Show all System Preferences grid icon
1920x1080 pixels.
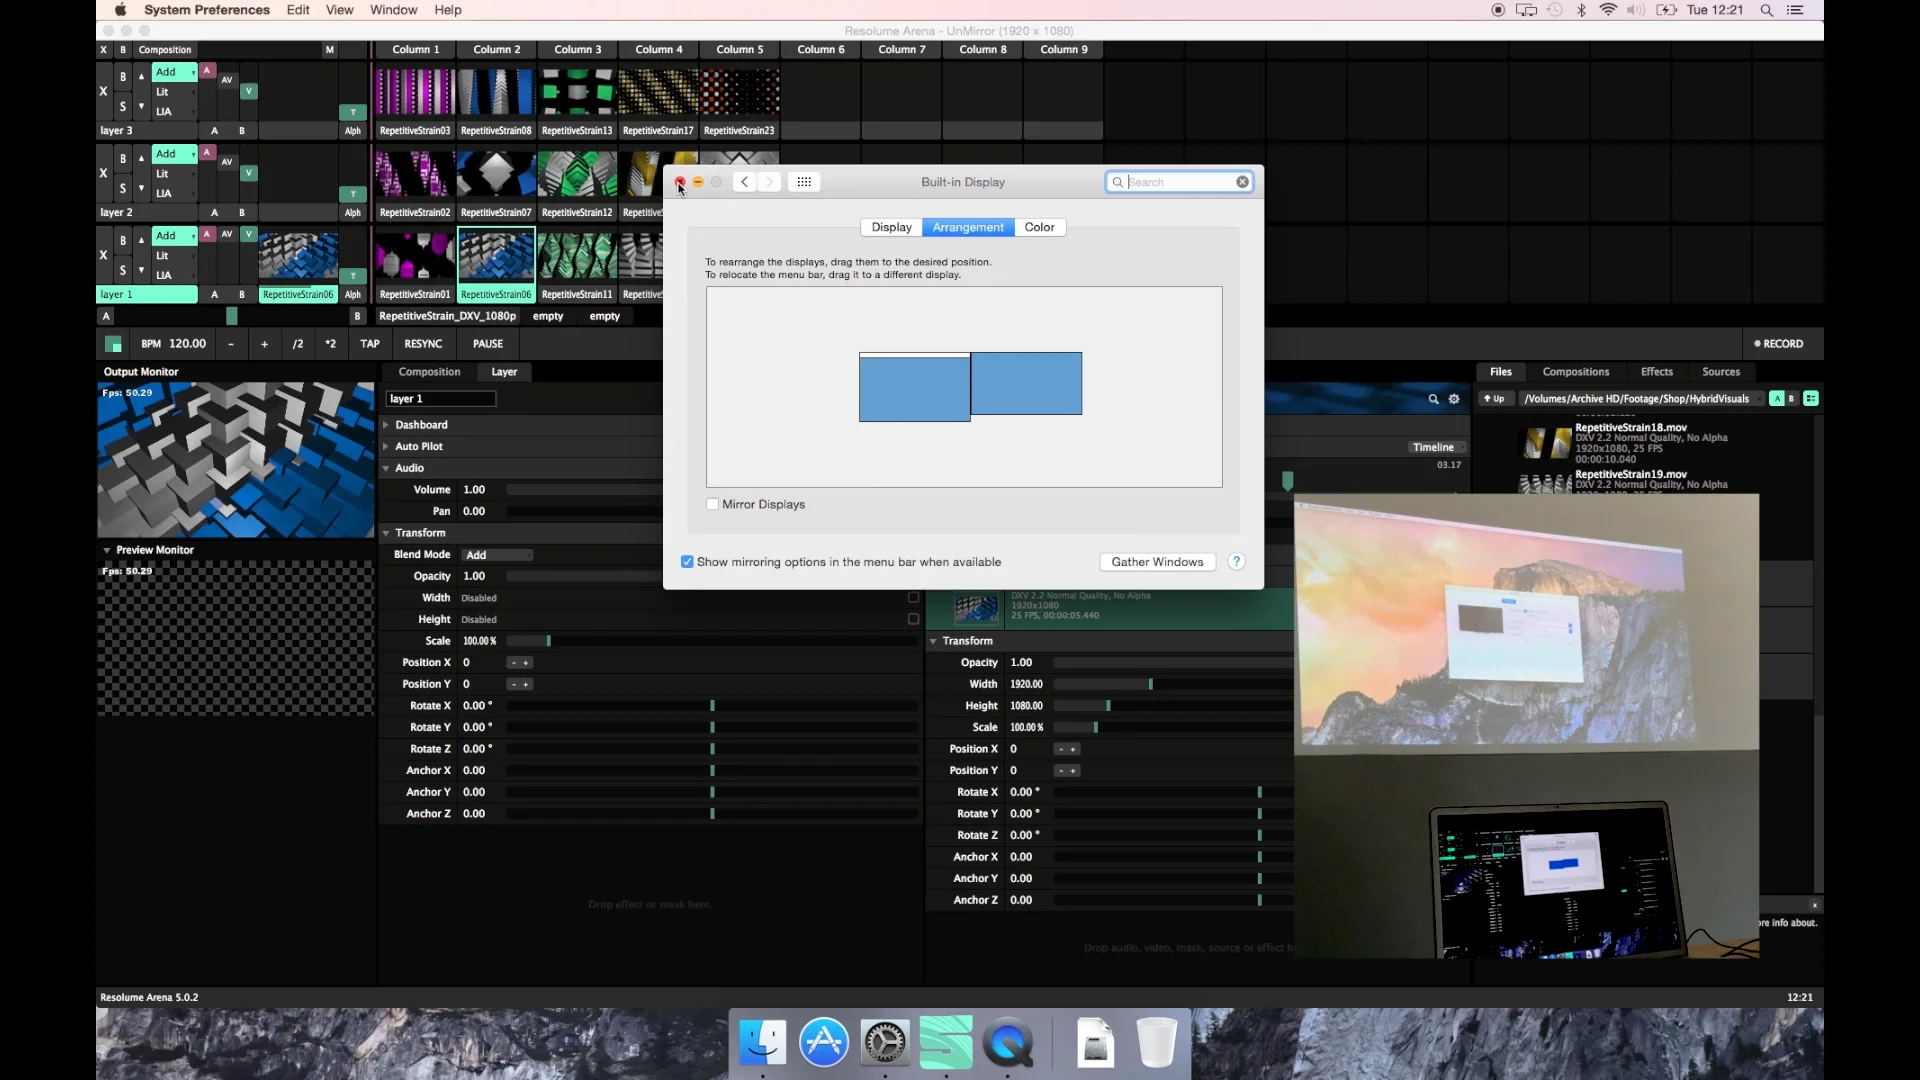[x=804, y=182]
